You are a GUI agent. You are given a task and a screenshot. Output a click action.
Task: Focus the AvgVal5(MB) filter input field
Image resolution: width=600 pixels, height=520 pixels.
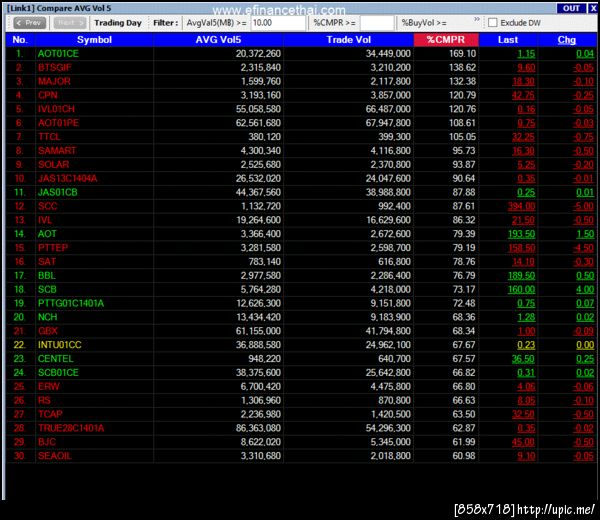(x=278, y=23)
